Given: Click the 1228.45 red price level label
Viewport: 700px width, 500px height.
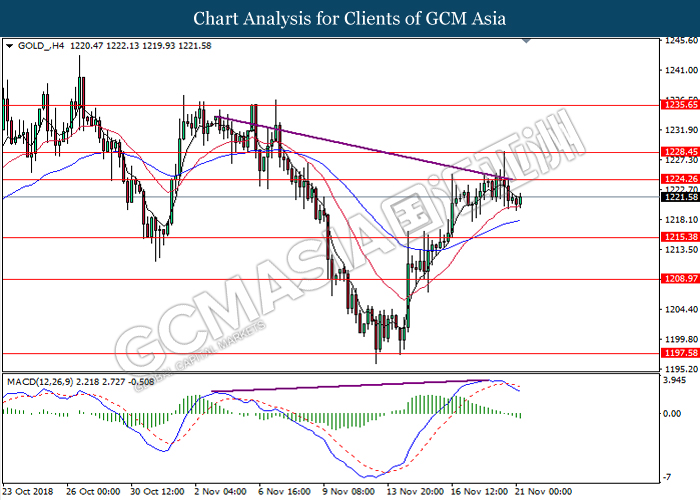Looking at the screenshot, I should click(681, 152).
